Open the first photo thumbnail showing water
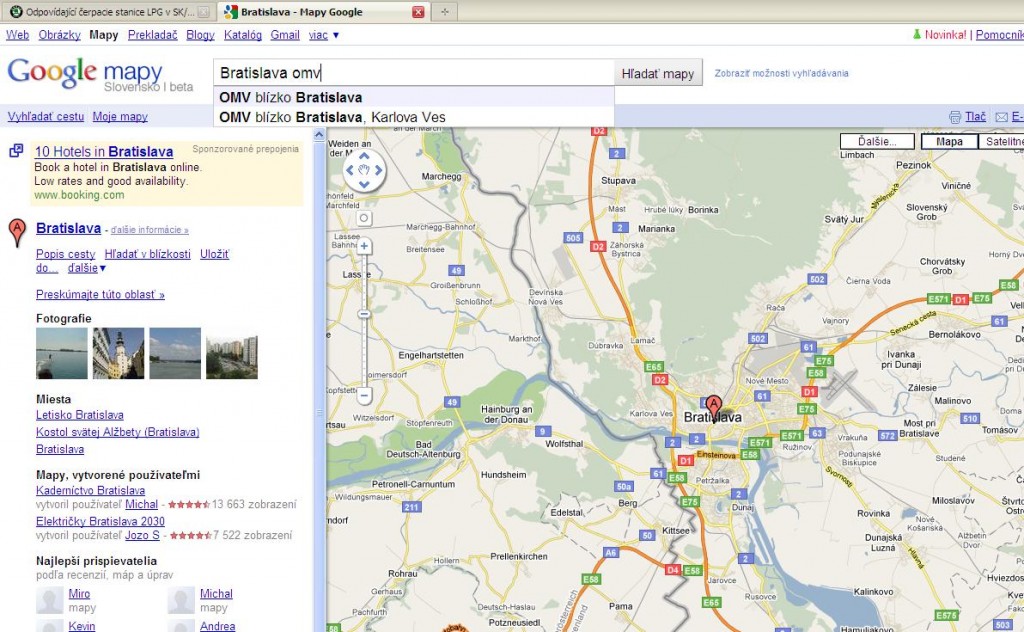1024x632 pixels. (x=61, y=353)
